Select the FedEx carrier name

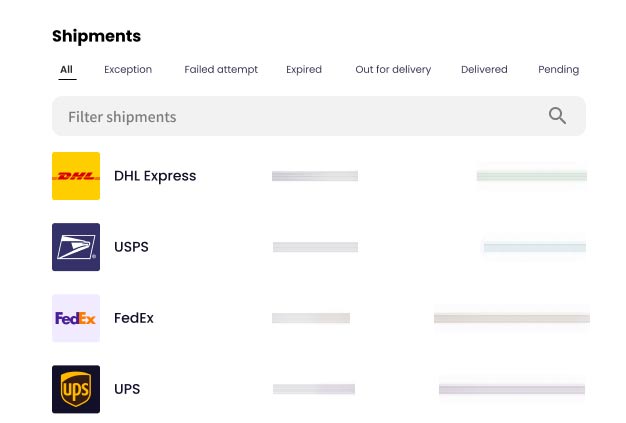pos(134,318)
